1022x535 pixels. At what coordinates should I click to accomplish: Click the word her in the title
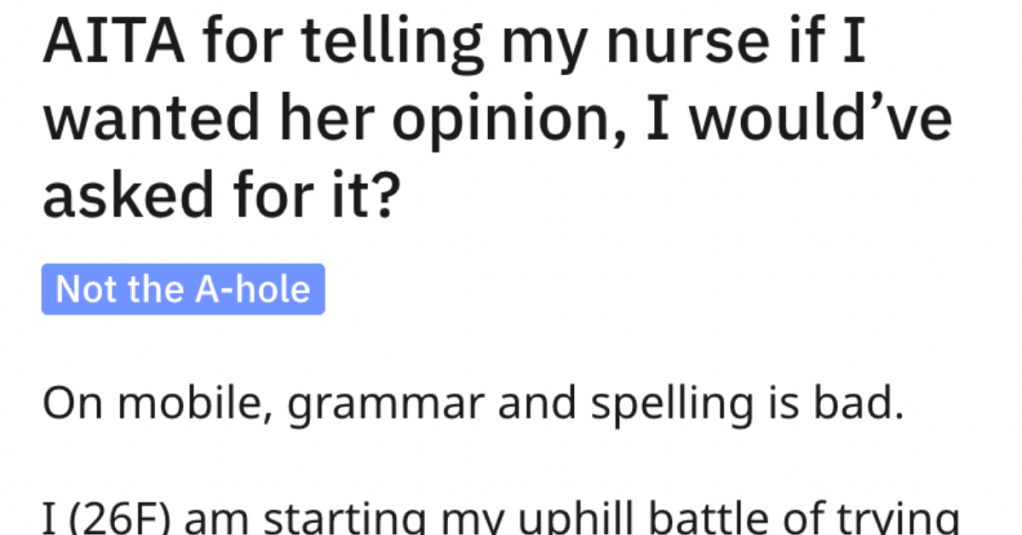coord(327,118)
